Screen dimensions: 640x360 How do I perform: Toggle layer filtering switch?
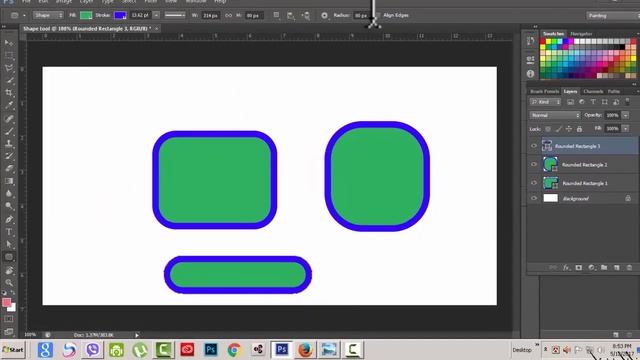click(627, 102)
